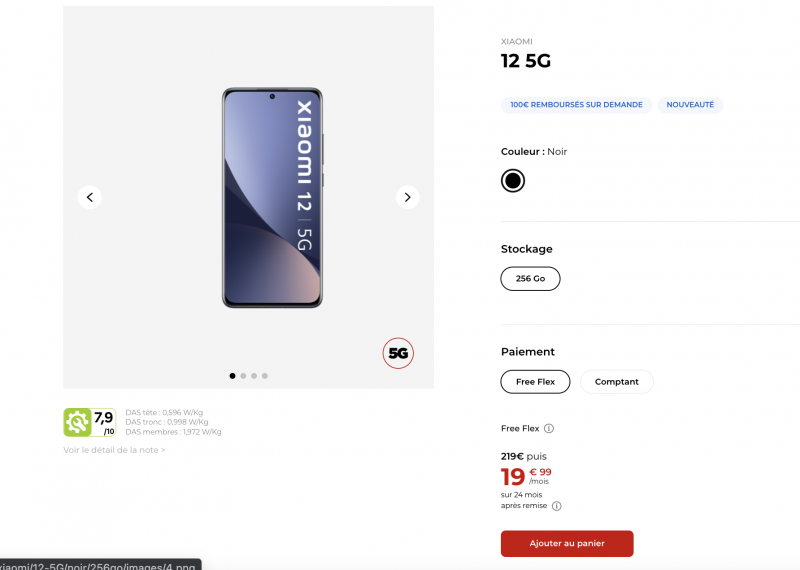The image size is (800, 570).
Task: Expand "Voir le détail de la note"
Action: (x=114, y=450)
